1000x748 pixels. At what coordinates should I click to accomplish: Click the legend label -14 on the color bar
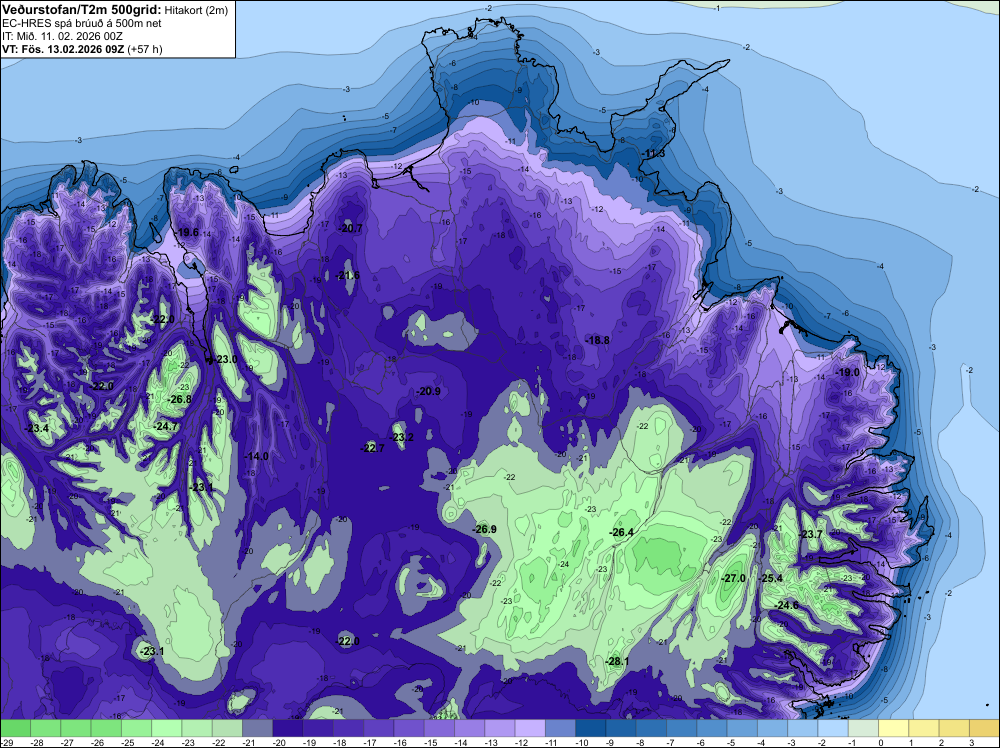[462, 742]
